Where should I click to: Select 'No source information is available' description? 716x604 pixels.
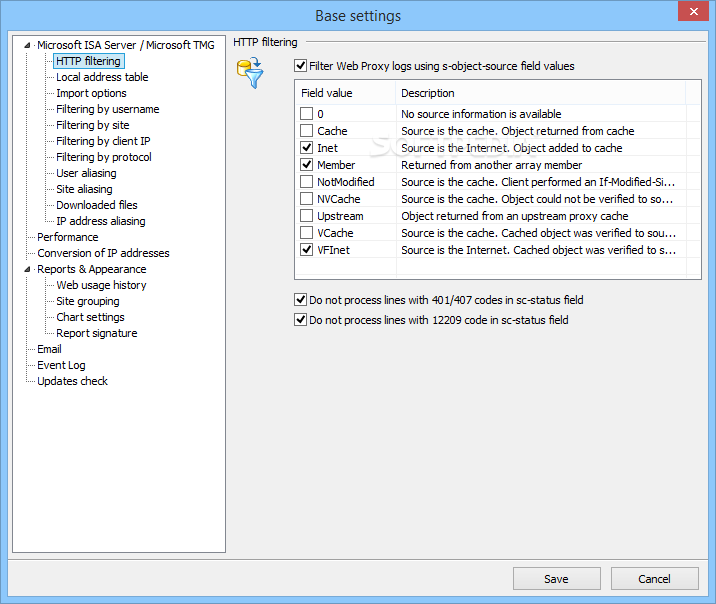click(x=481, y=114)
